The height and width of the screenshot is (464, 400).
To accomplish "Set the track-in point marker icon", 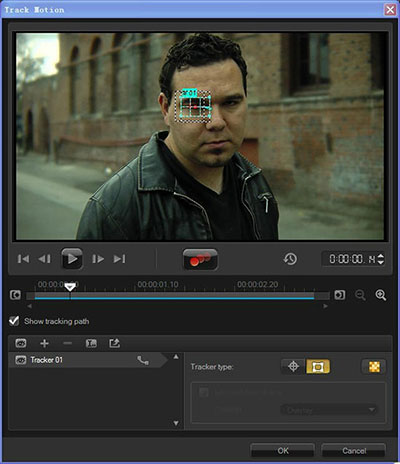I will click(x=15, y=295).
